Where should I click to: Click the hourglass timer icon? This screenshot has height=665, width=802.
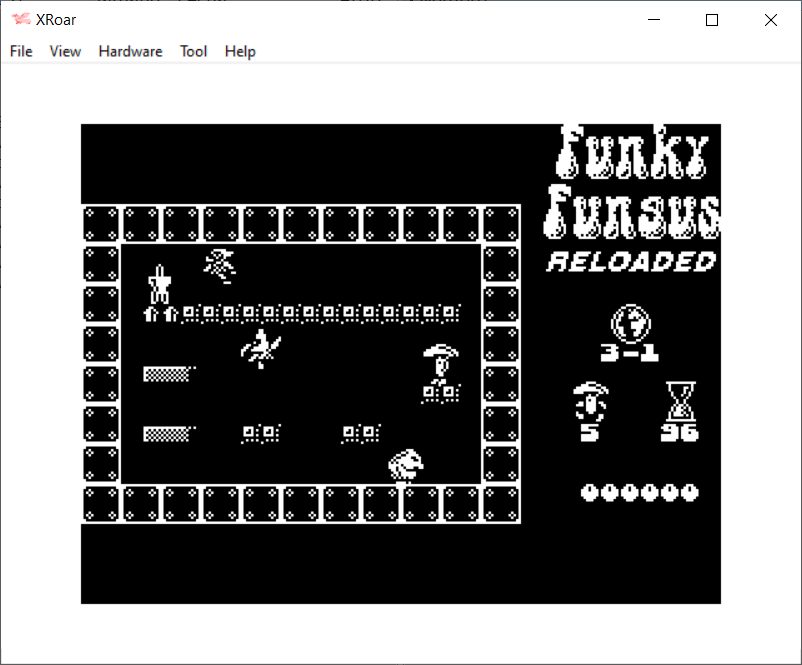pyautogui.click(x=680, y=402)
